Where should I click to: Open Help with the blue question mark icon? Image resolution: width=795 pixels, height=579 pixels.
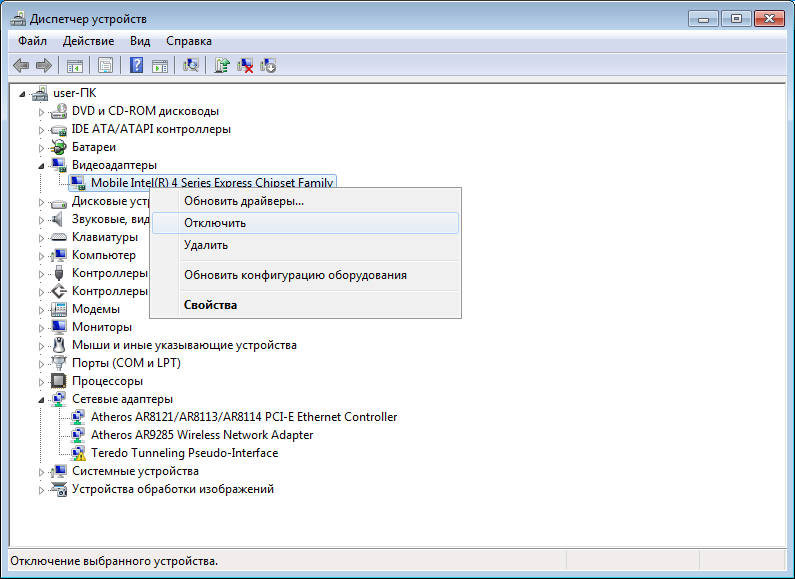[x=136, y=65]
